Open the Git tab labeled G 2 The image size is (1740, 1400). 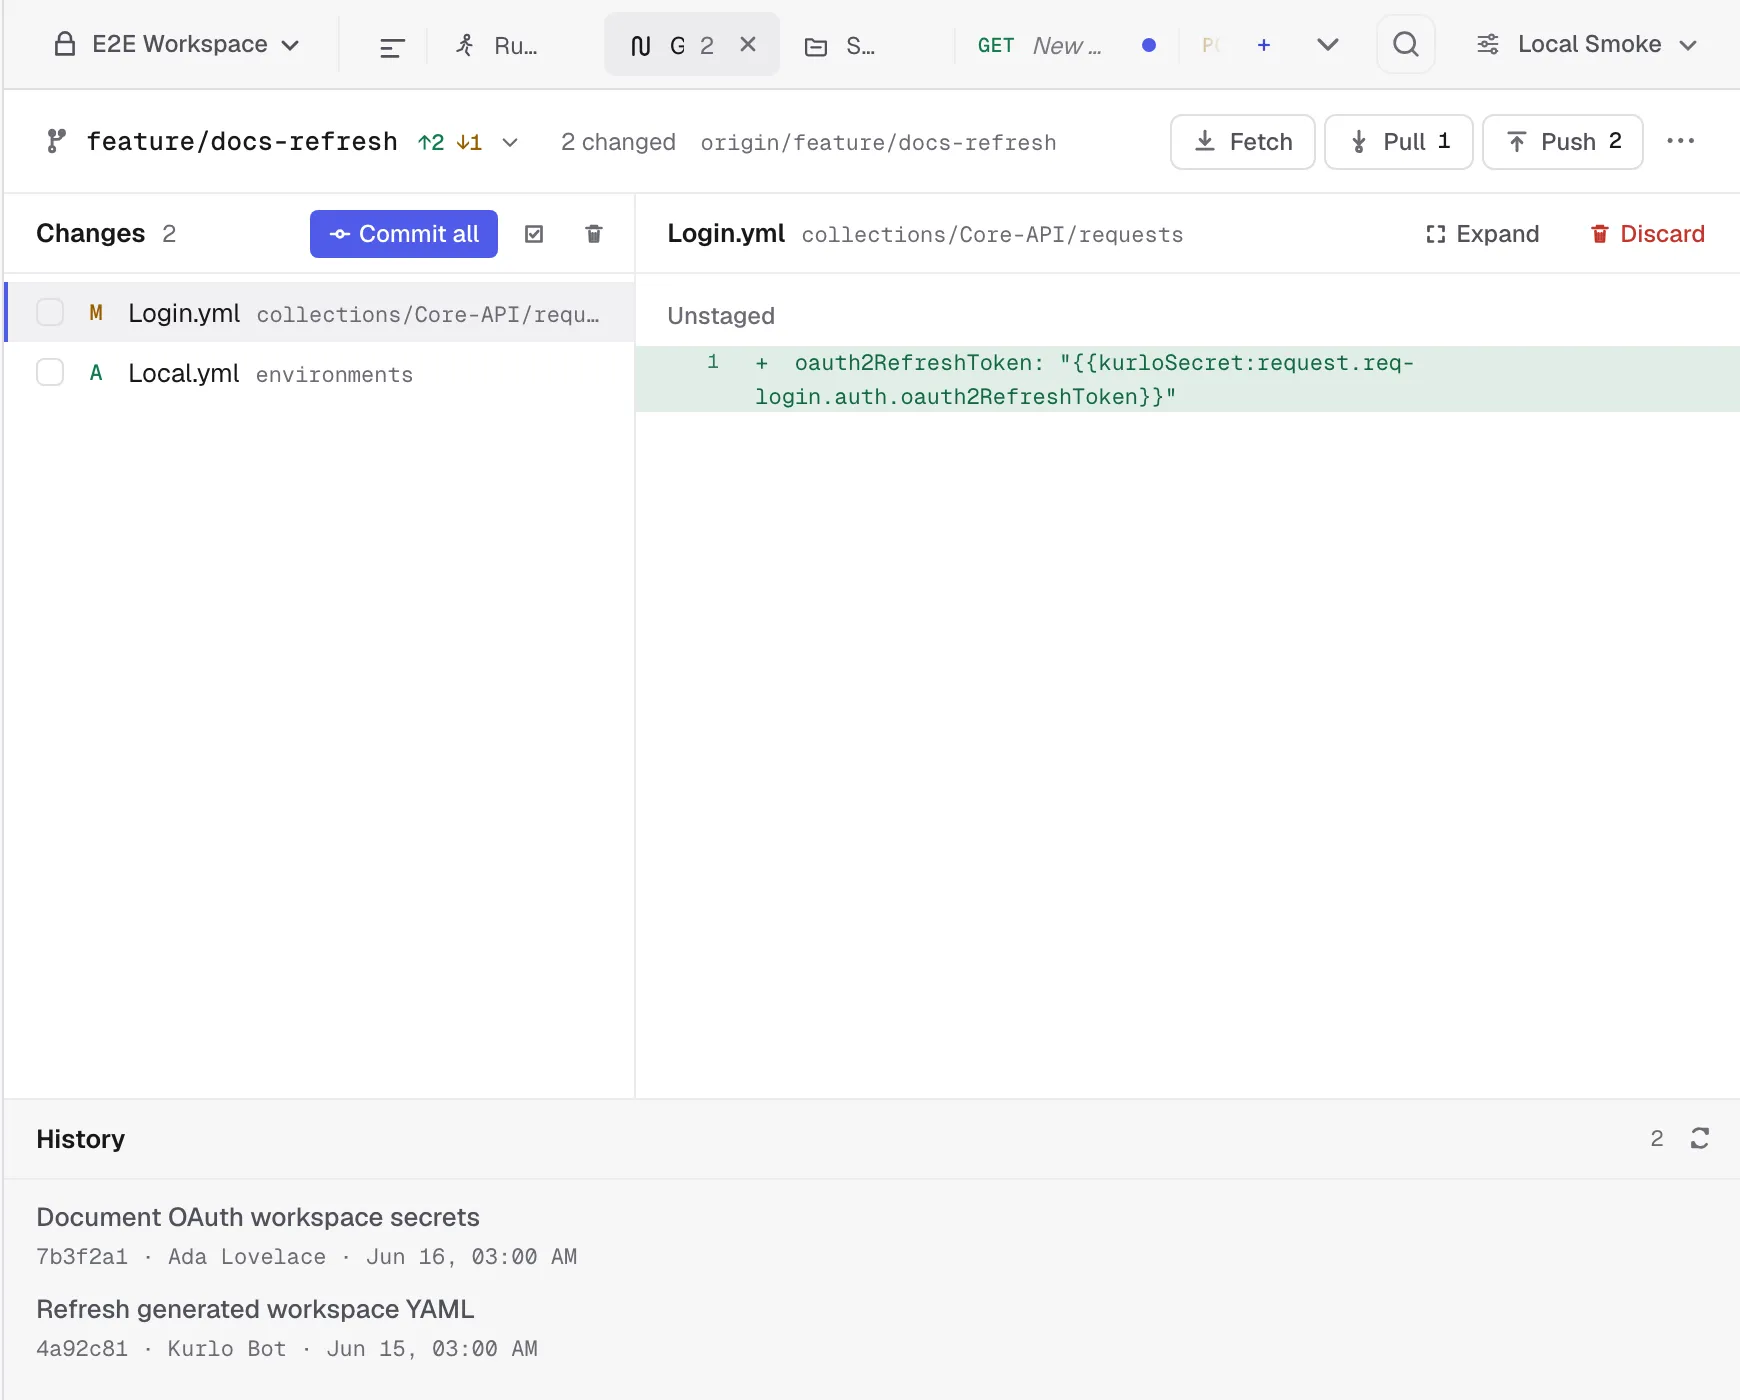692,45
